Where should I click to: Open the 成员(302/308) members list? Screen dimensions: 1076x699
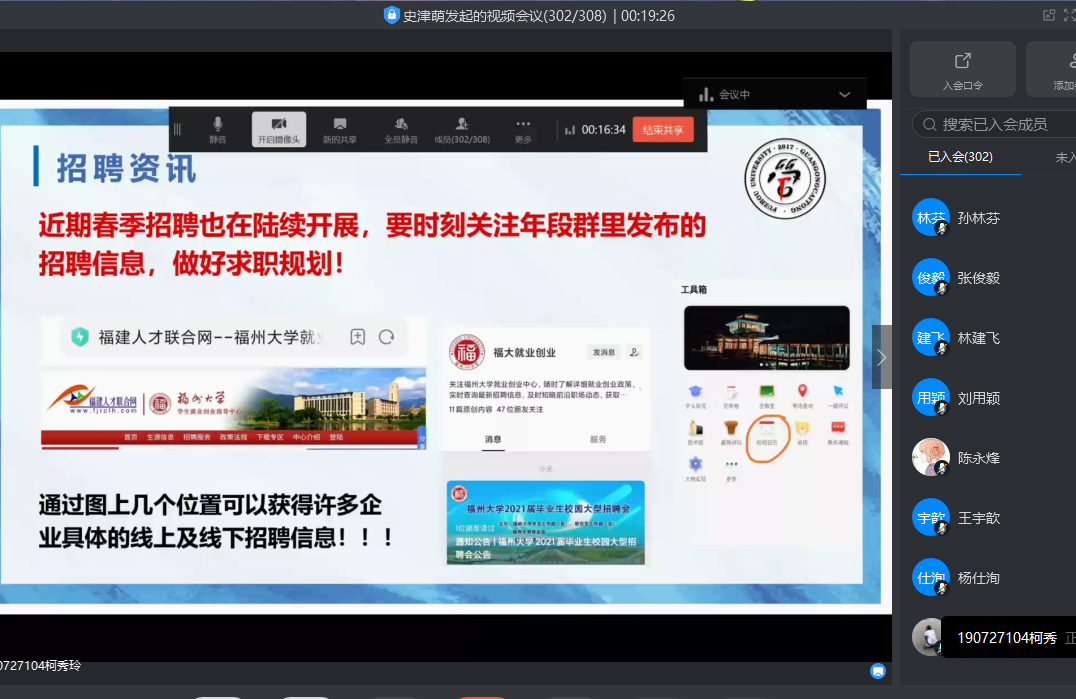click(x=462, y=129)
